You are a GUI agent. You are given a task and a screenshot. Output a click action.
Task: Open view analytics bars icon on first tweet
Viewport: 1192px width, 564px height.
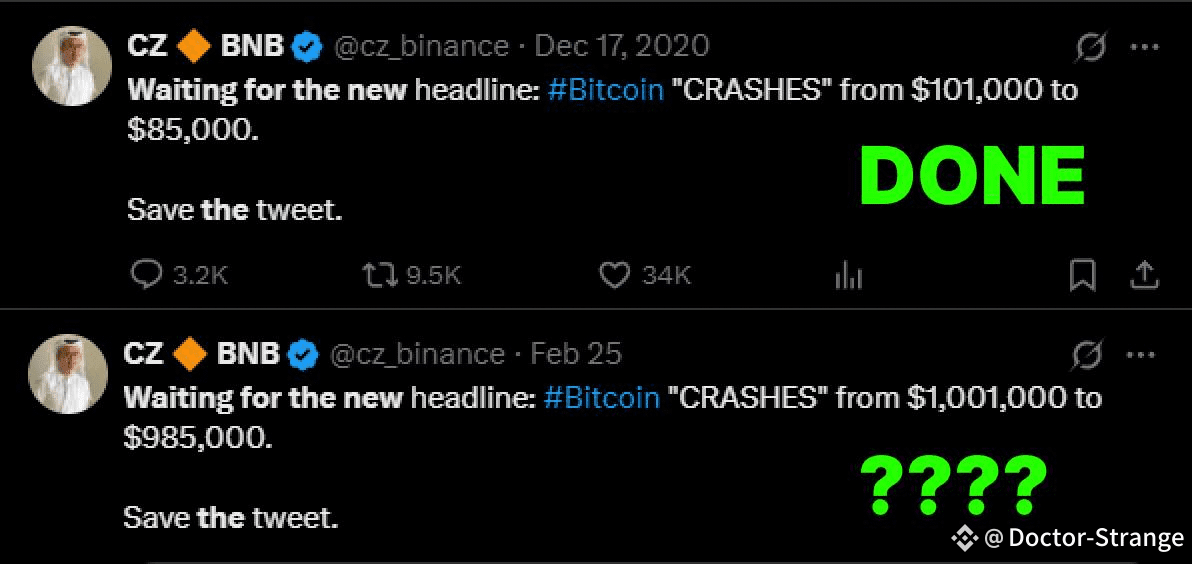(x=848, y=276)
